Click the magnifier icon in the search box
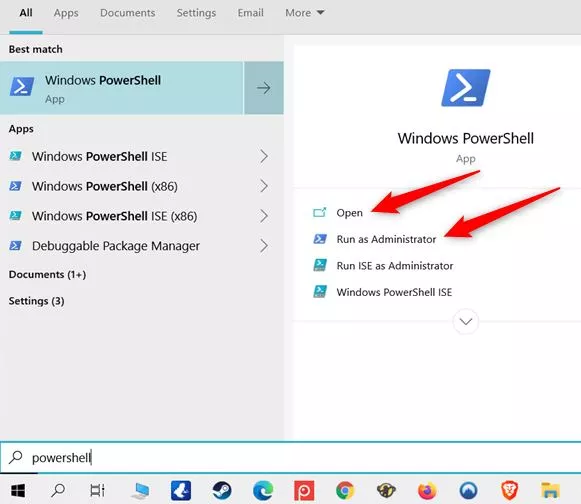 click(16, 457)
